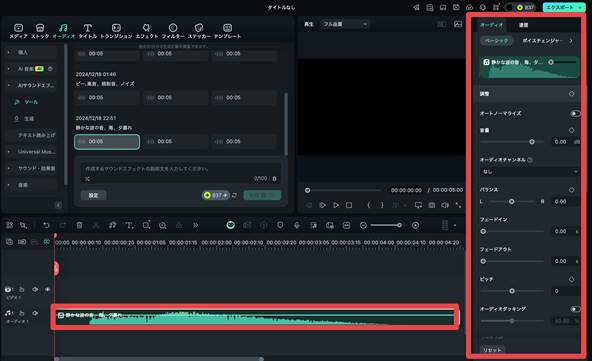Click the ピッチ keyframe diamond icon
592x361 pixels.
[571, 279]
